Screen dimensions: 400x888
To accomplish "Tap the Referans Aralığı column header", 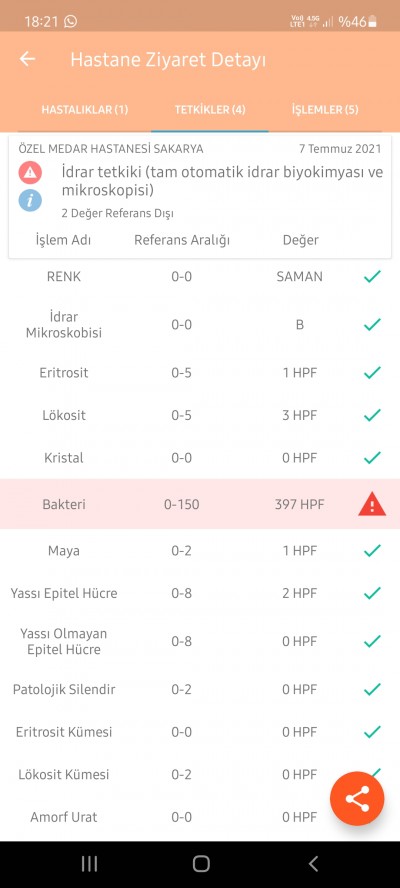I will 182,240.
